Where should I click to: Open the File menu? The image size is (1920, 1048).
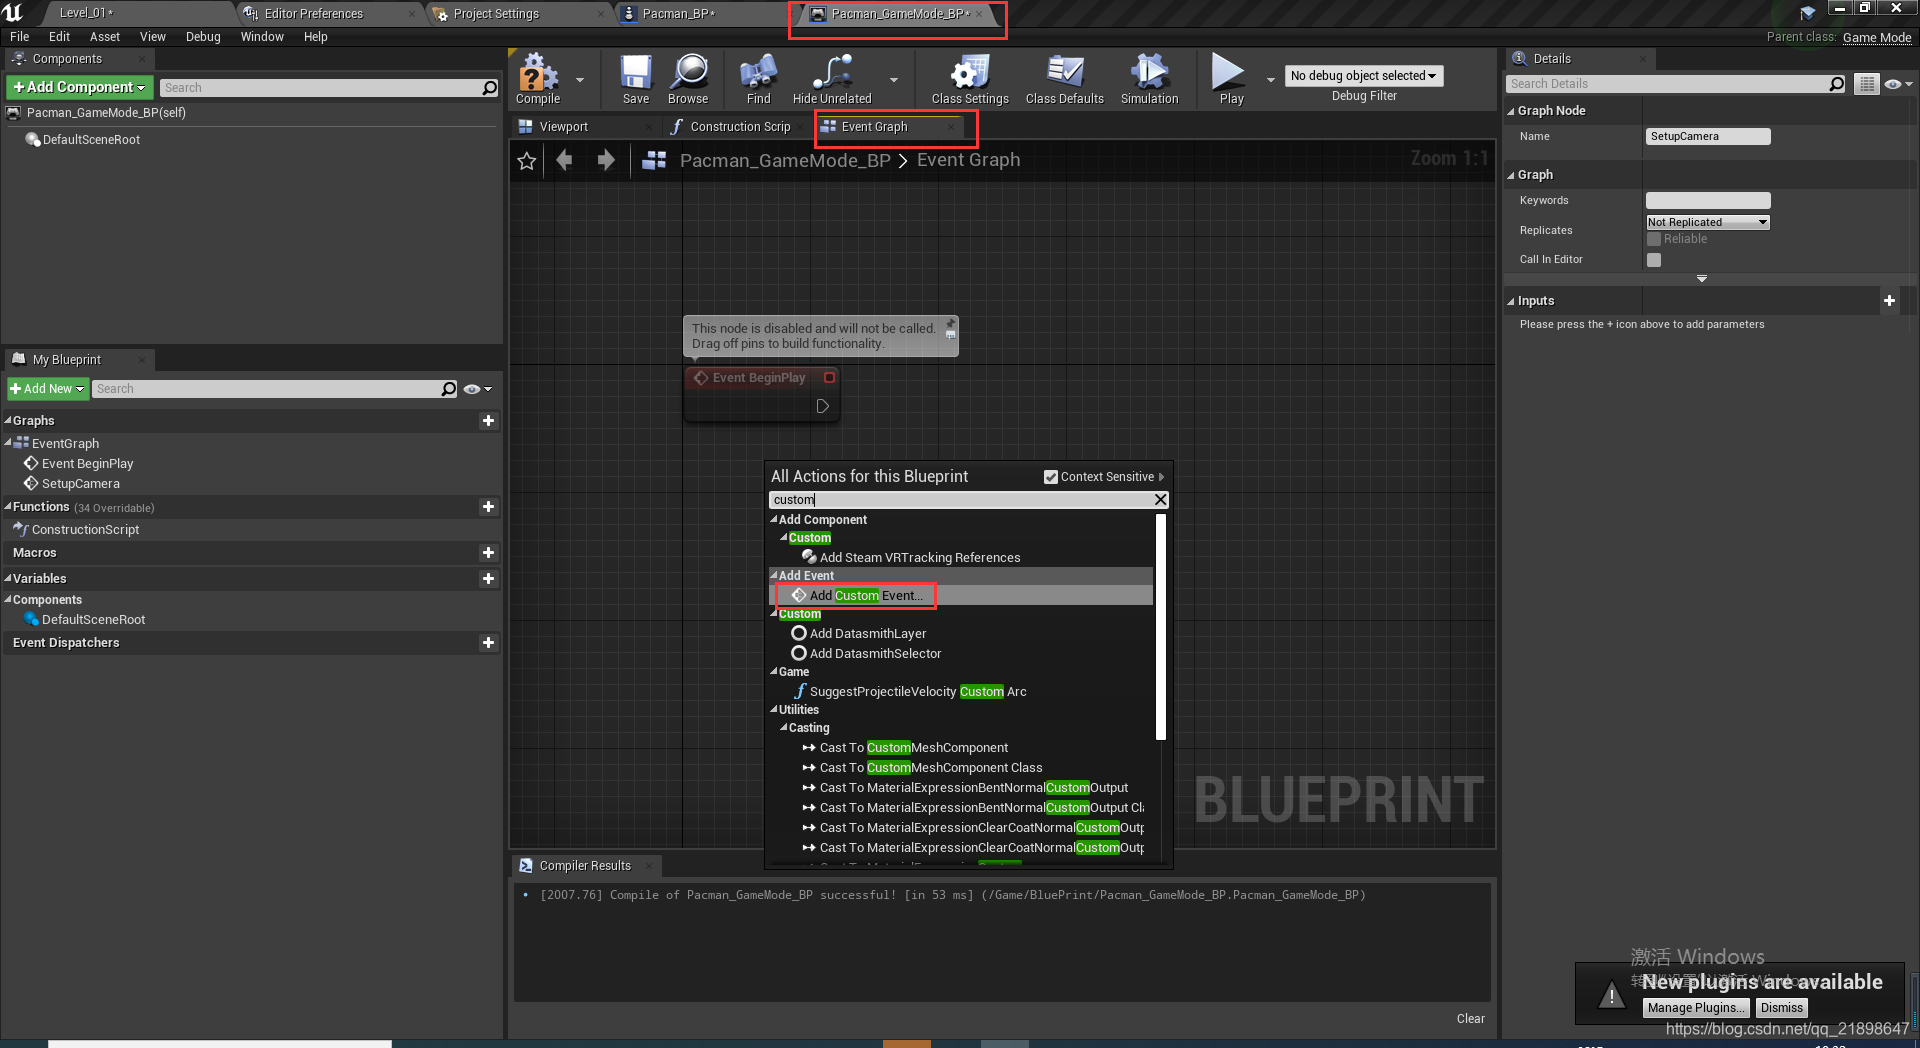[x=20, y=37]
